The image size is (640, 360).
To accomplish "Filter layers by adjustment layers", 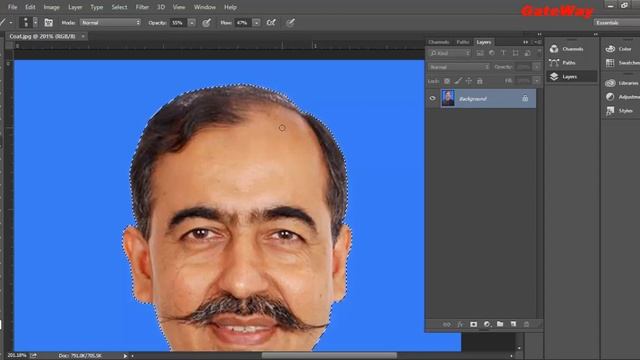I will (x=491, y=53).
